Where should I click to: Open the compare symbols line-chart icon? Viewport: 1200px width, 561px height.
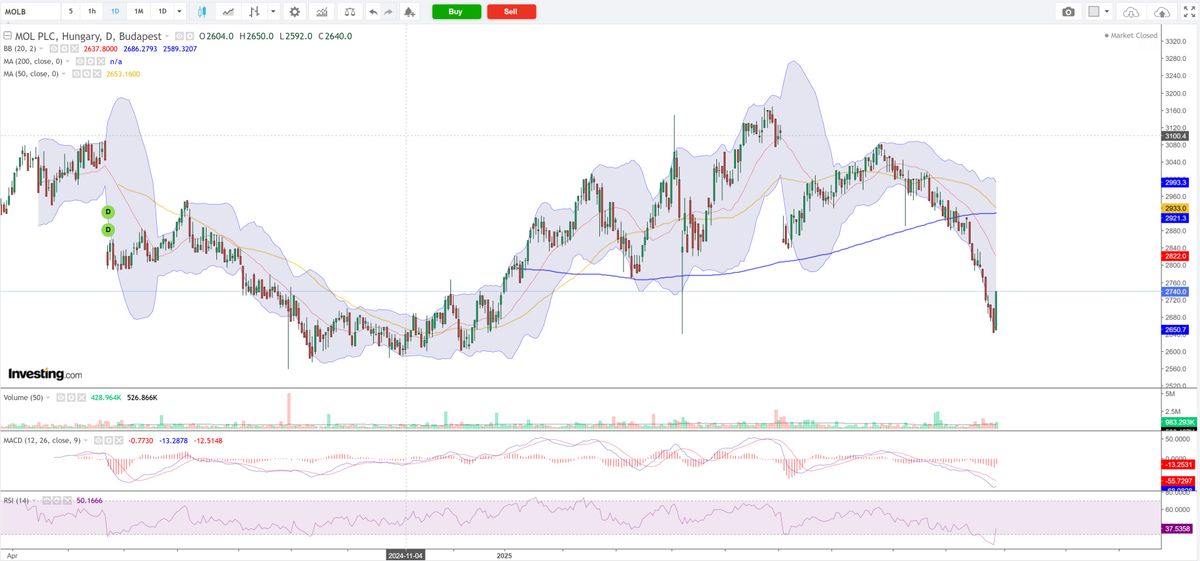coord(228,11)
